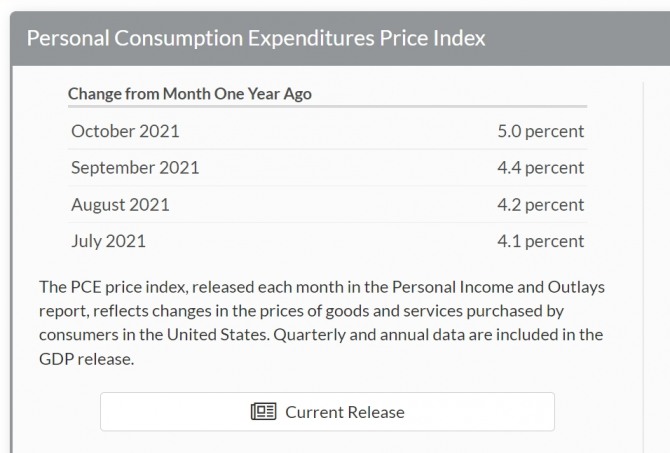The width and height of the screenshot is (670, 453).
Task: Click the September 2021 row label
Action: [x=135, y=168]
